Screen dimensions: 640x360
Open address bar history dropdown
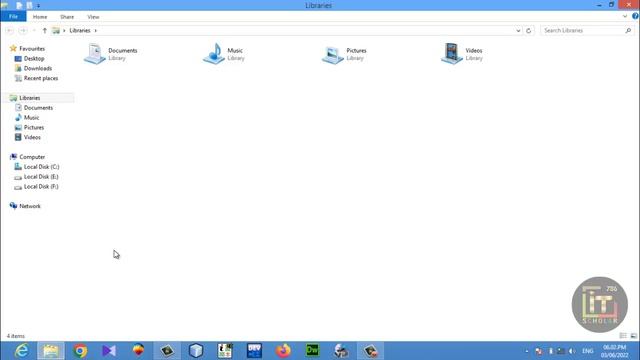(x=518, y=31)
